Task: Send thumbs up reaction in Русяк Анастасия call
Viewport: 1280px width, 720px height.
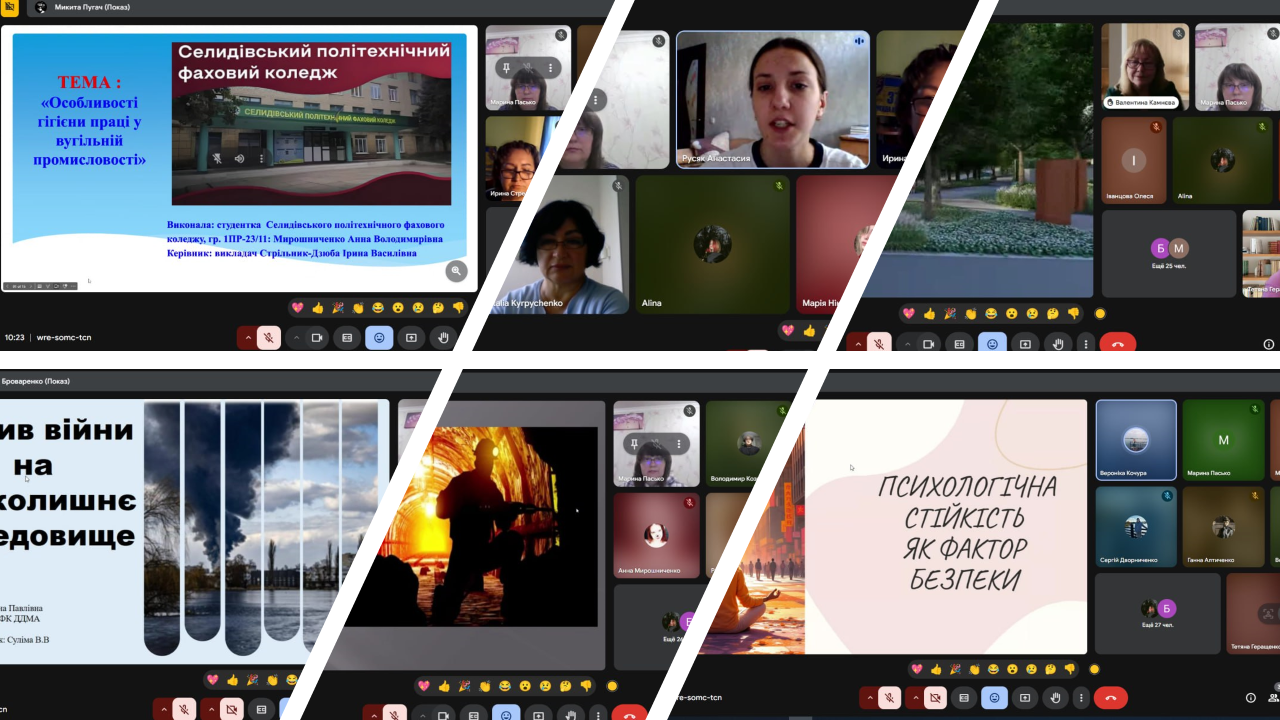Action: [809, 330]
